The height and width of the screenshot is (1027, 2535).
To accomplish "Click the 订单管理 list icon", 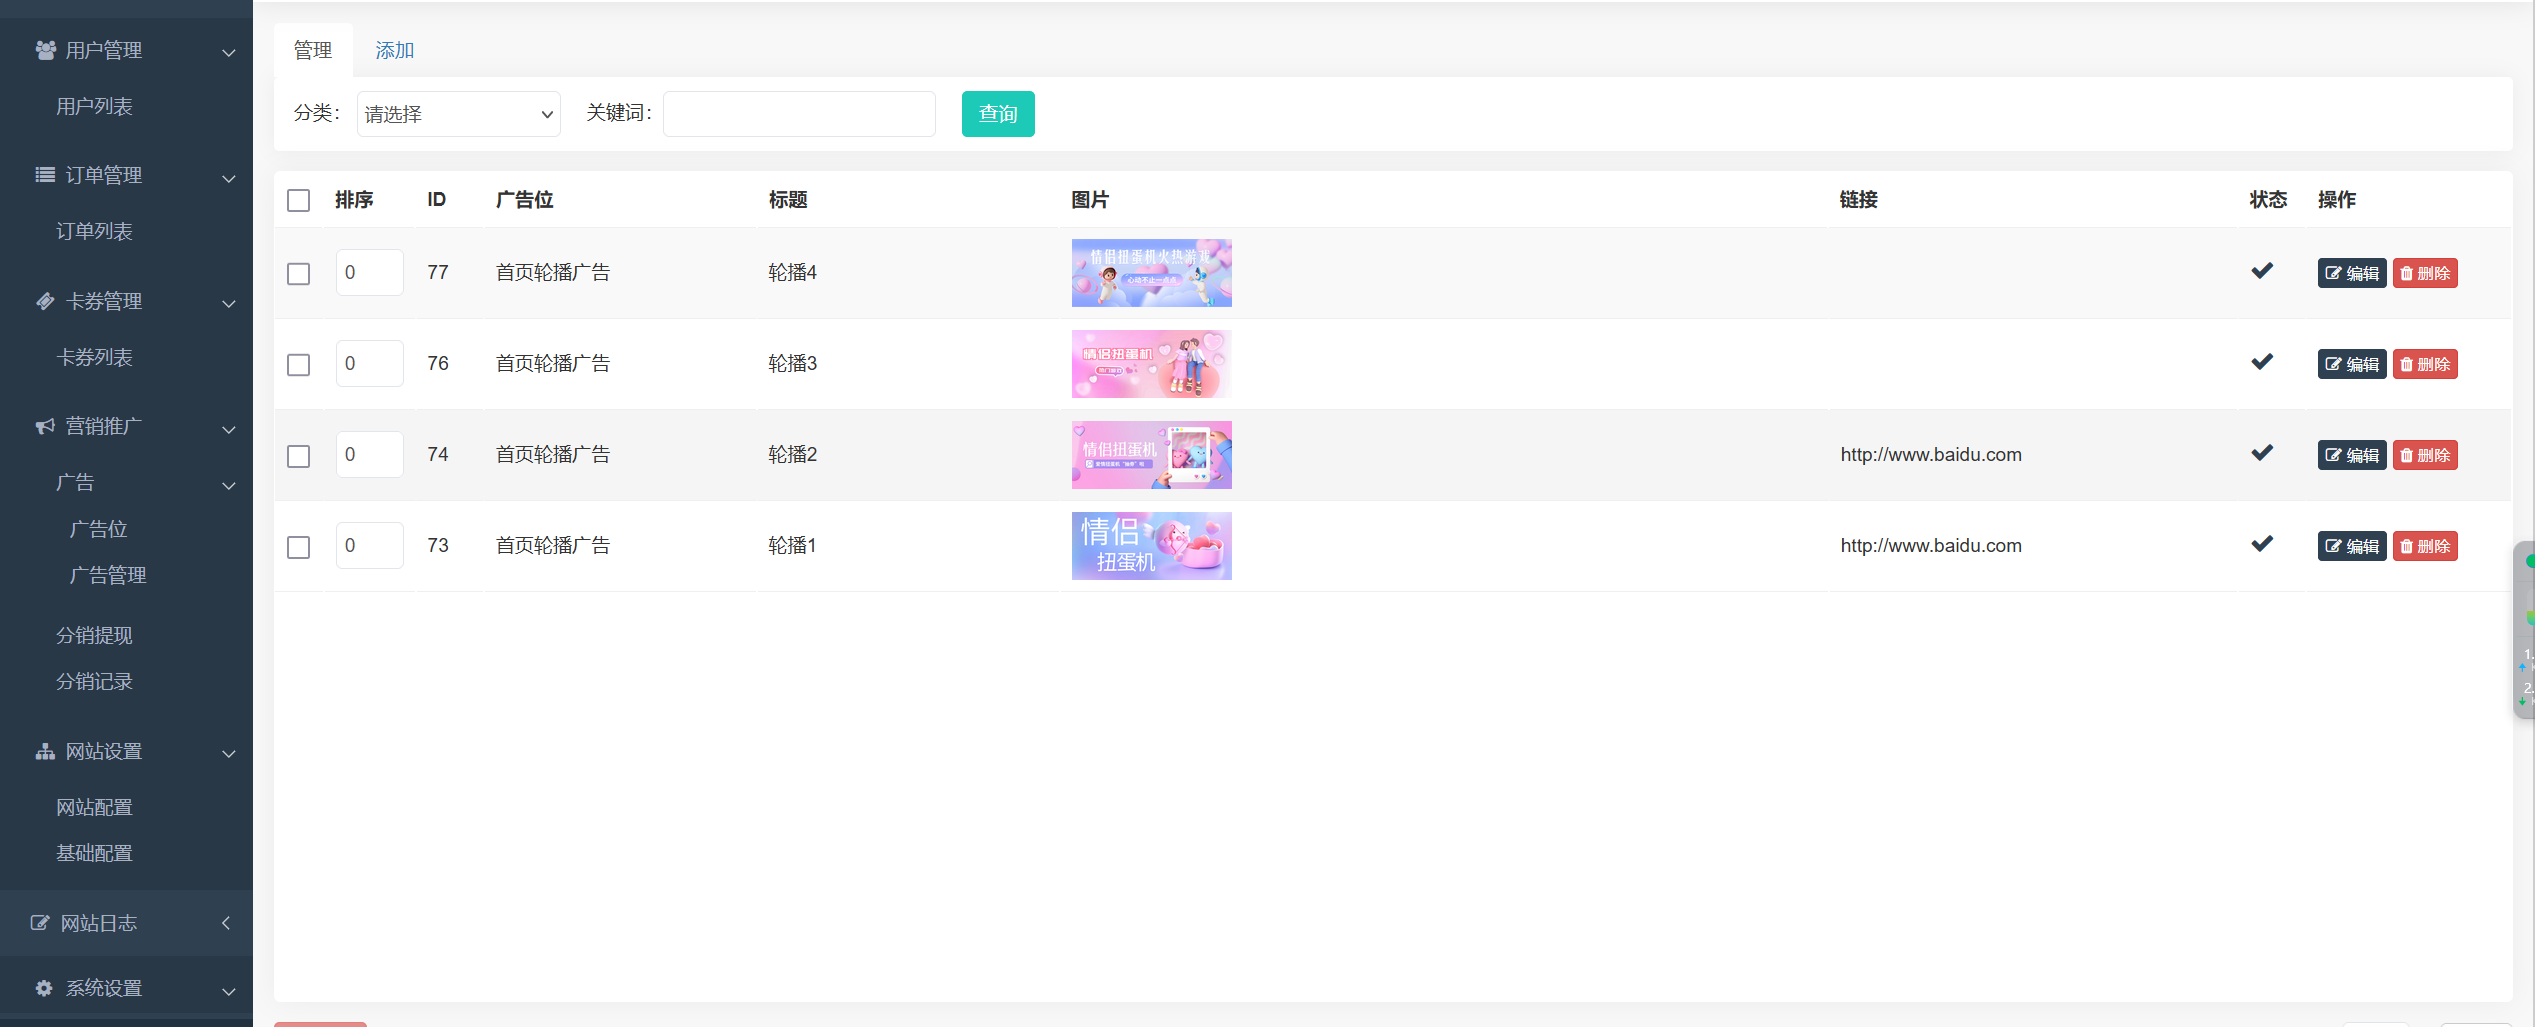I will tap(45, 175).
